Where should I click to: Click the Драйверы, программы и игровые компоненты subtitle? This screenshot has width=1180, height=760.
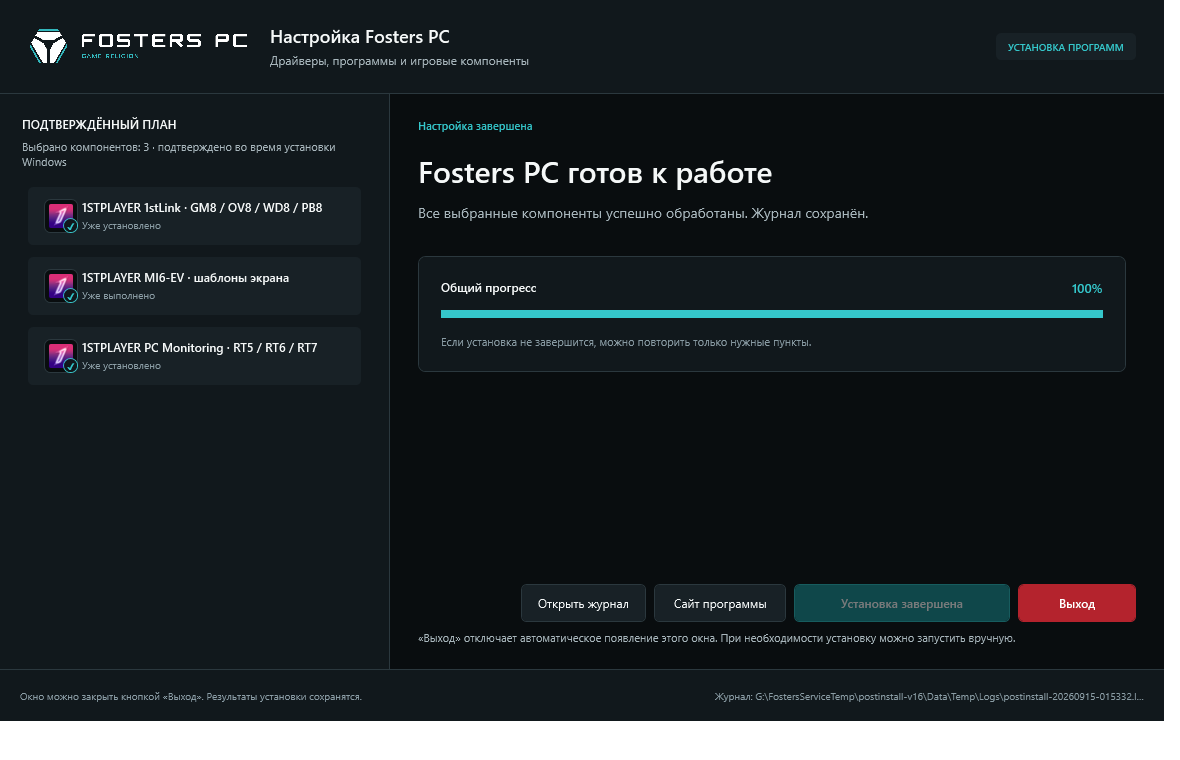tap(399, 62)
